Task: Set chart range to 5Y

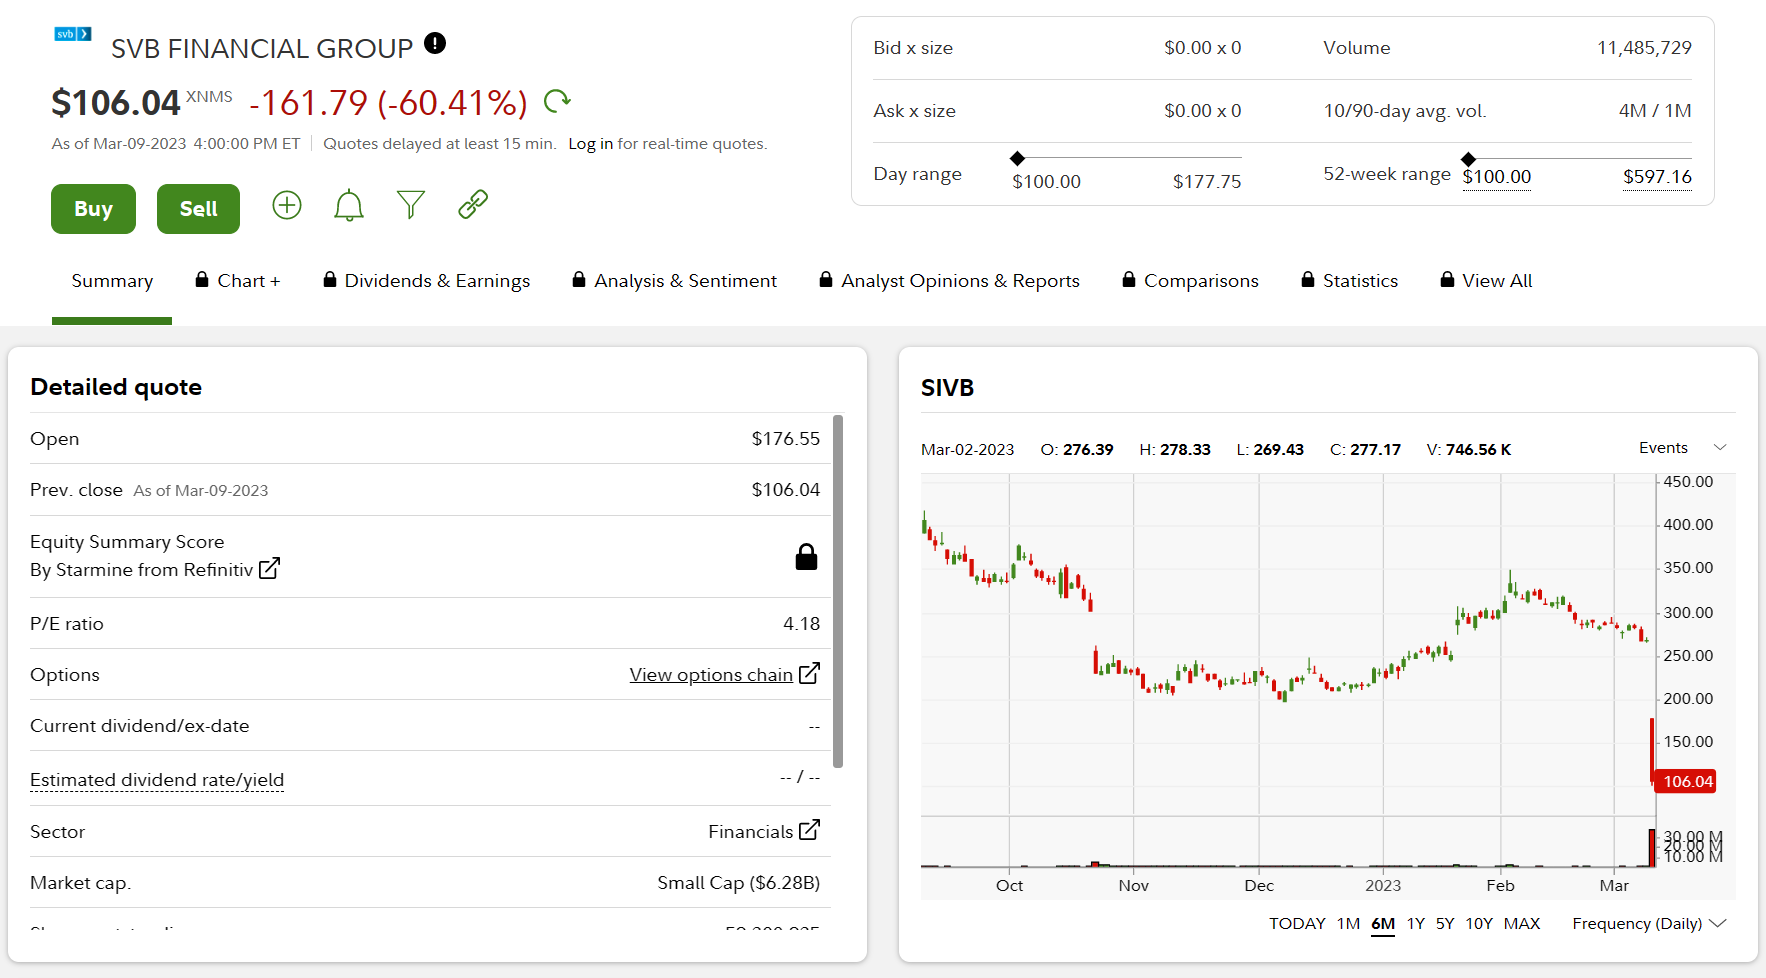Action: pyautogui.click(x=1445, y=923)
